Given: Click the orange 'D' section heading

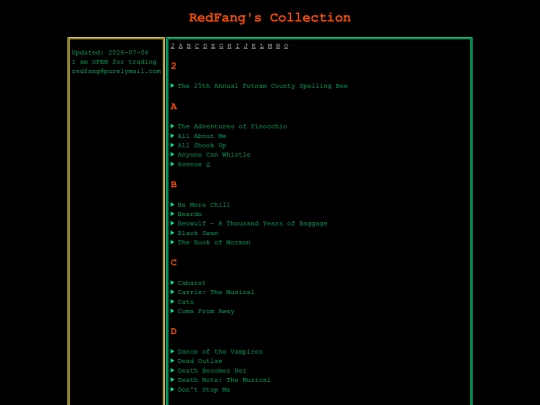Looking at the screenshot, I should click(x=174, y=331).
